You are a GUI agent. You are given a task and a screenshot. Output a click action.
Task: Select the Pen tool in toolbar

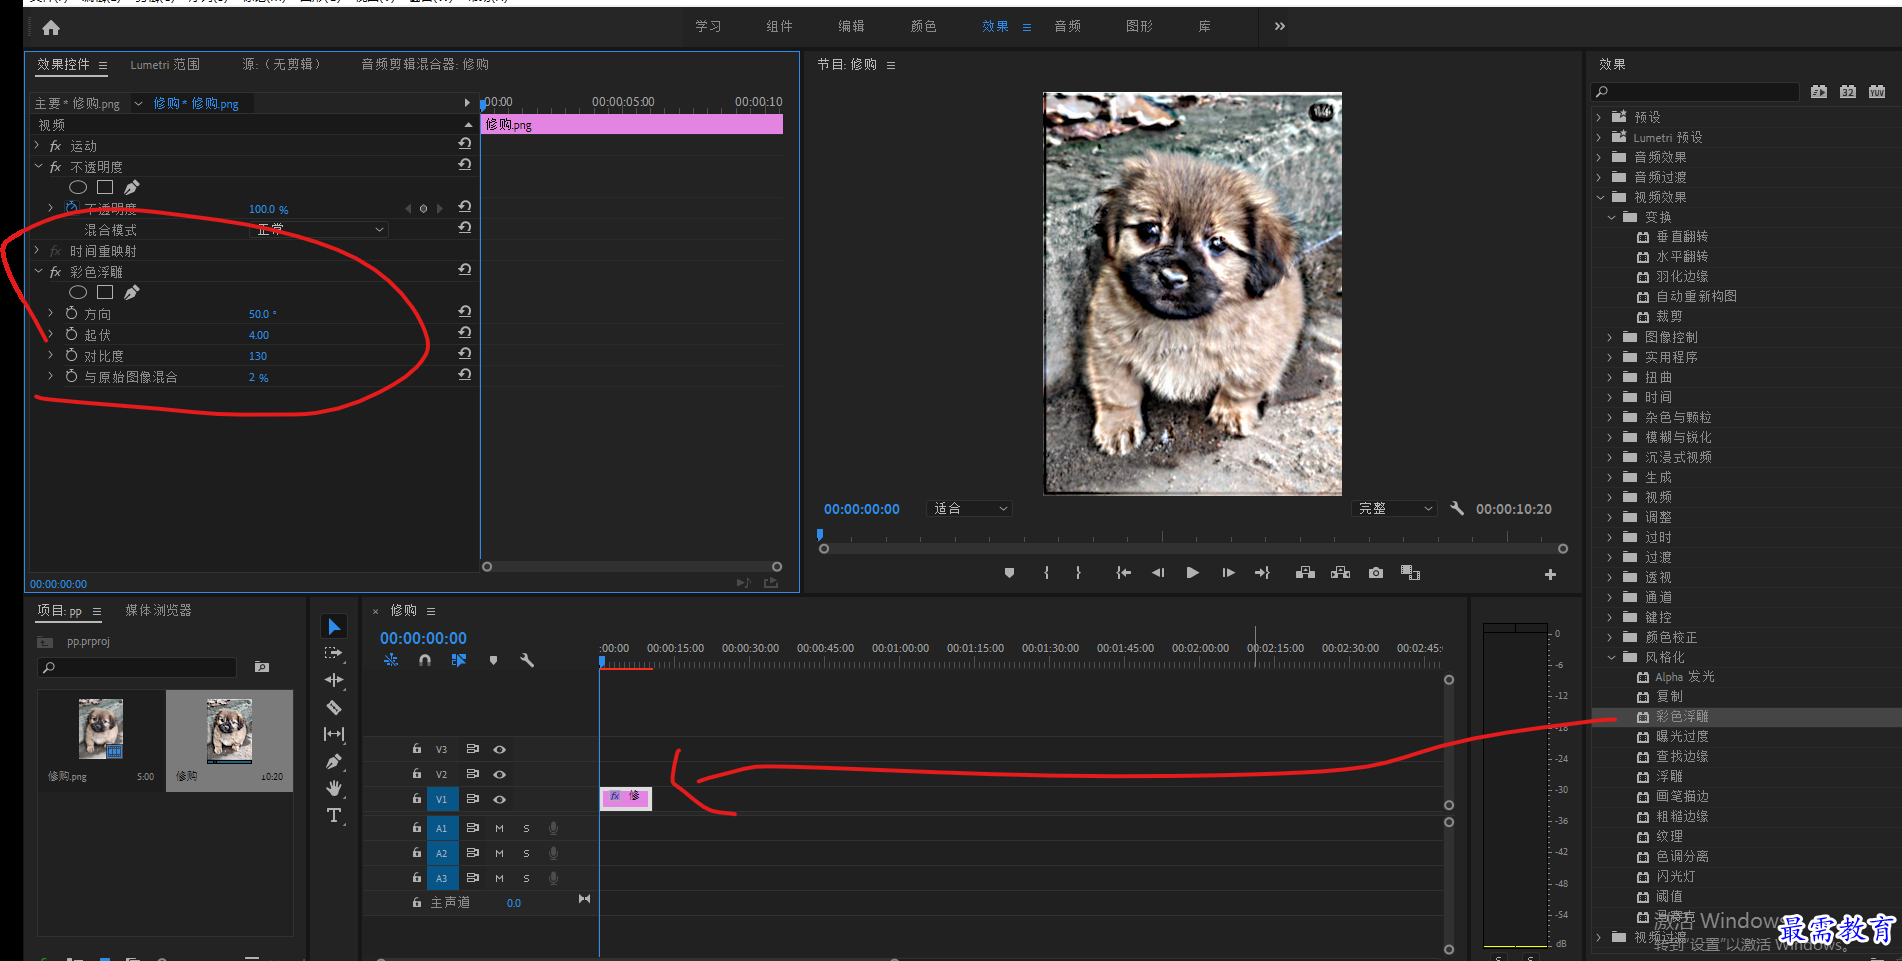[335, 761]
